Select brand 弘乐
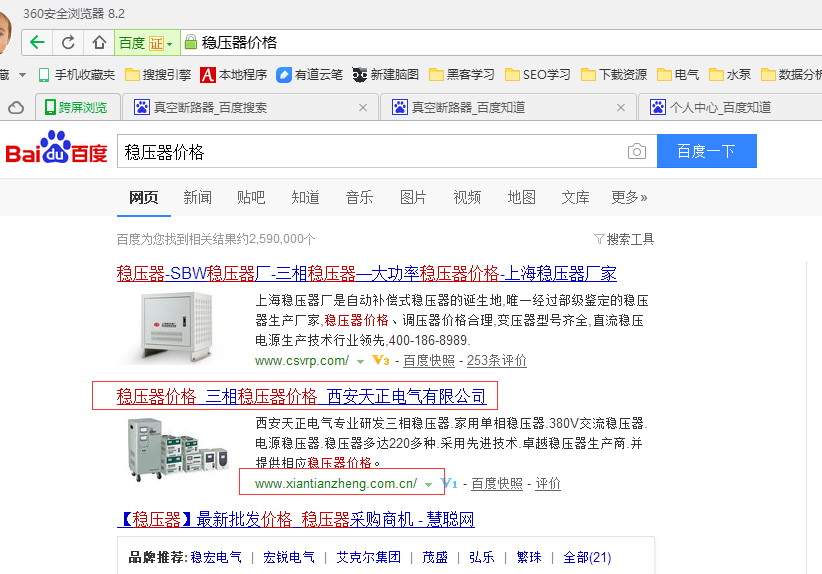Viewport: 822px width, 574px height. coord(482,557)
